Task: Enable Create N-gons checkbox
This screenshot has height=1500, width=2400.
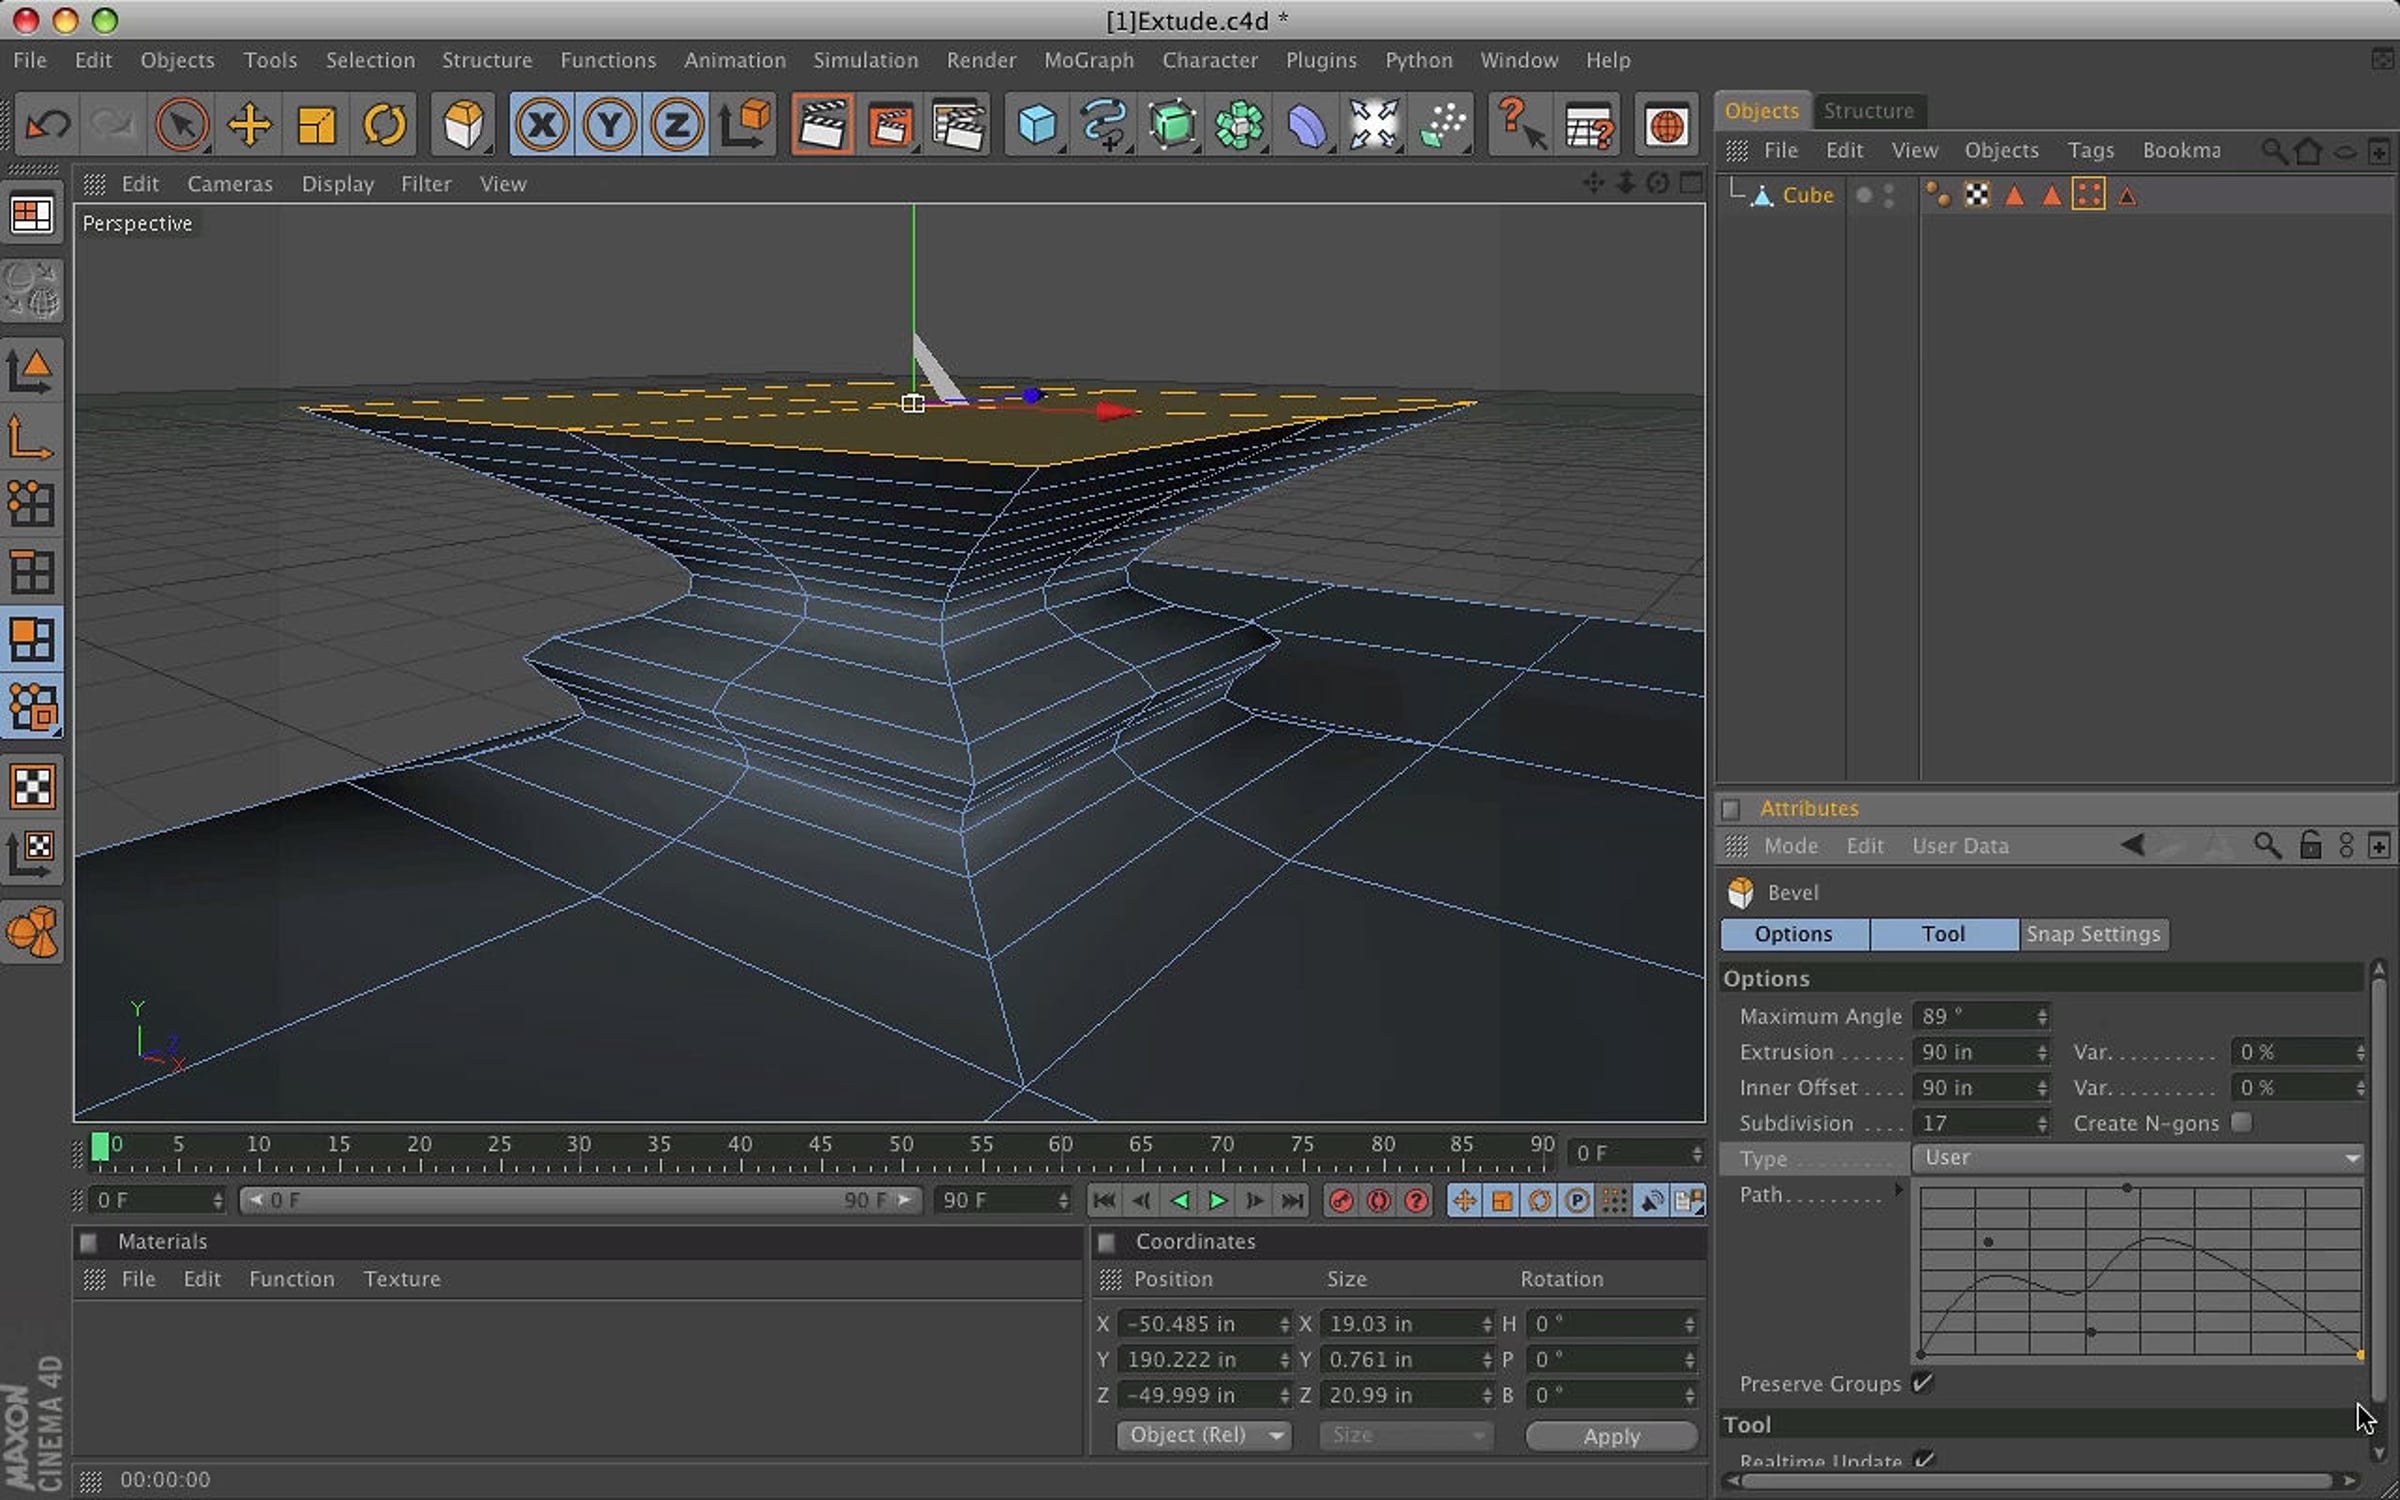Action: coord(2242,1122)
